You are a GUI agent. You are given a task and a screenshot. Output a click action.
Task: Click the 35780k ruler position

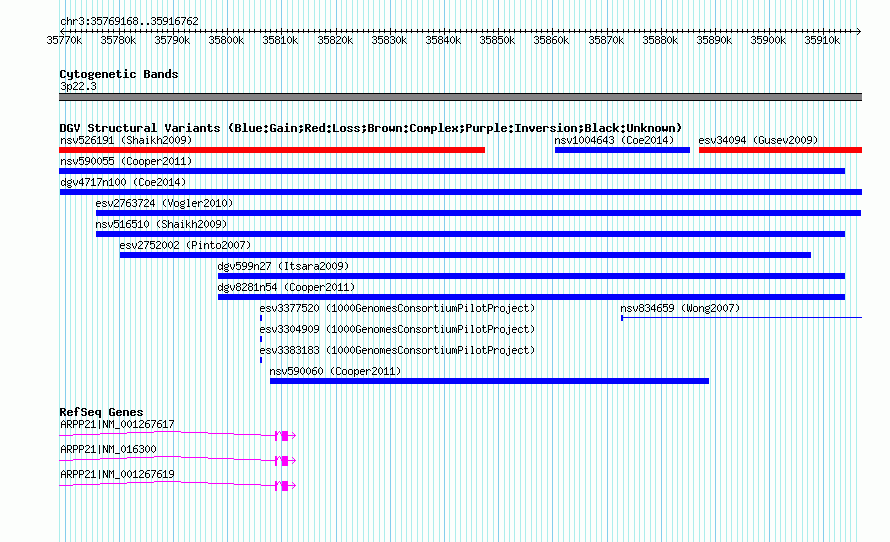click(118, 40)
